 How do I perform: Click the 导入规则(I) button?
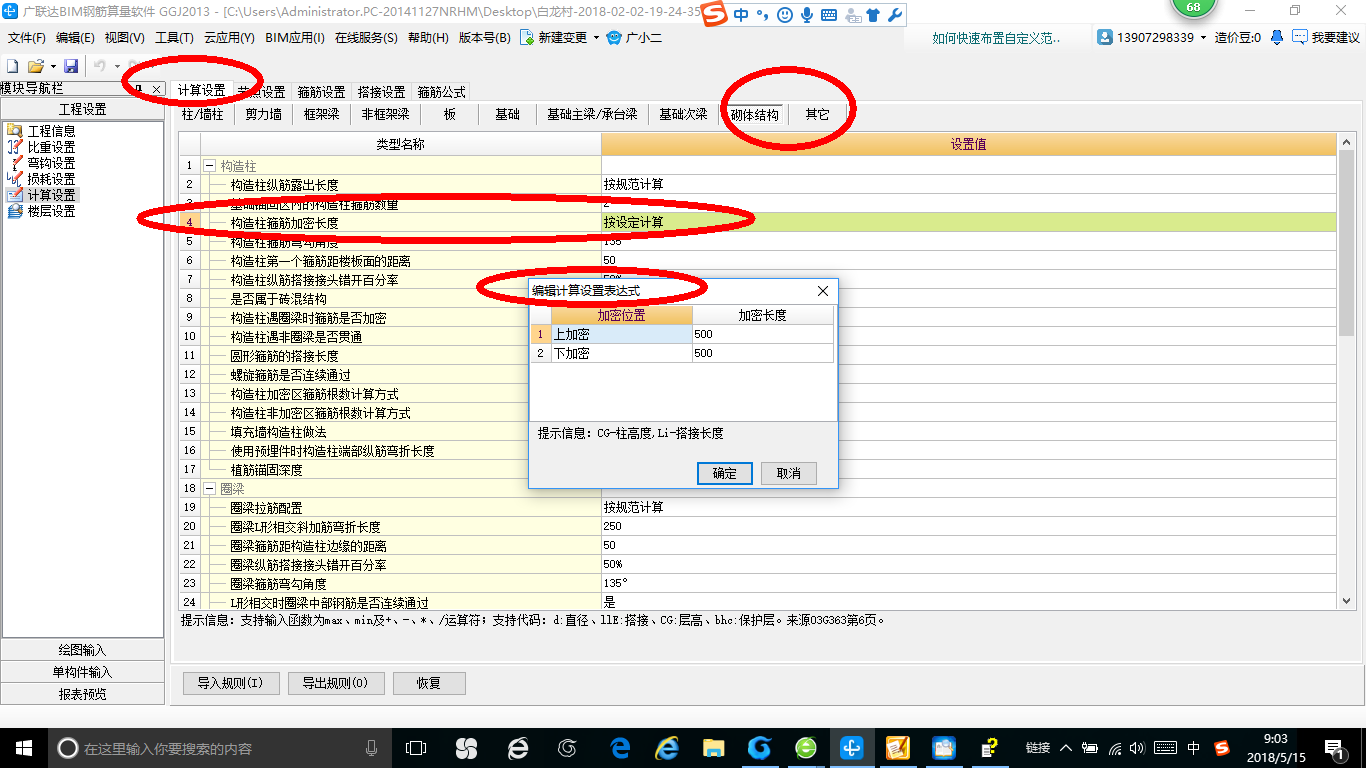230,683
